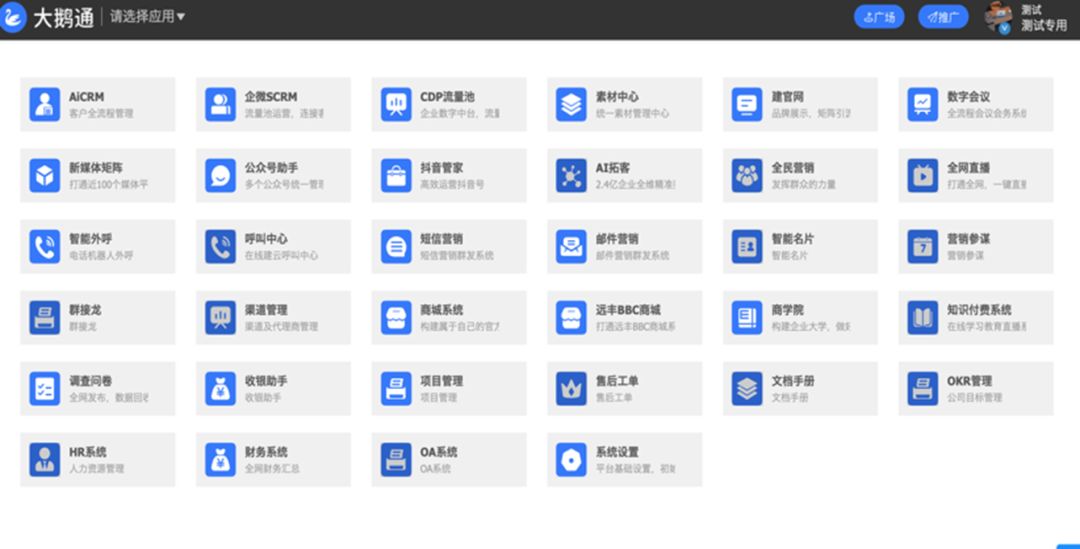Open the 新媒体矩阵 cube icon
The width and height of the screenshot is (1080, 549).
(x=45, y=176)
